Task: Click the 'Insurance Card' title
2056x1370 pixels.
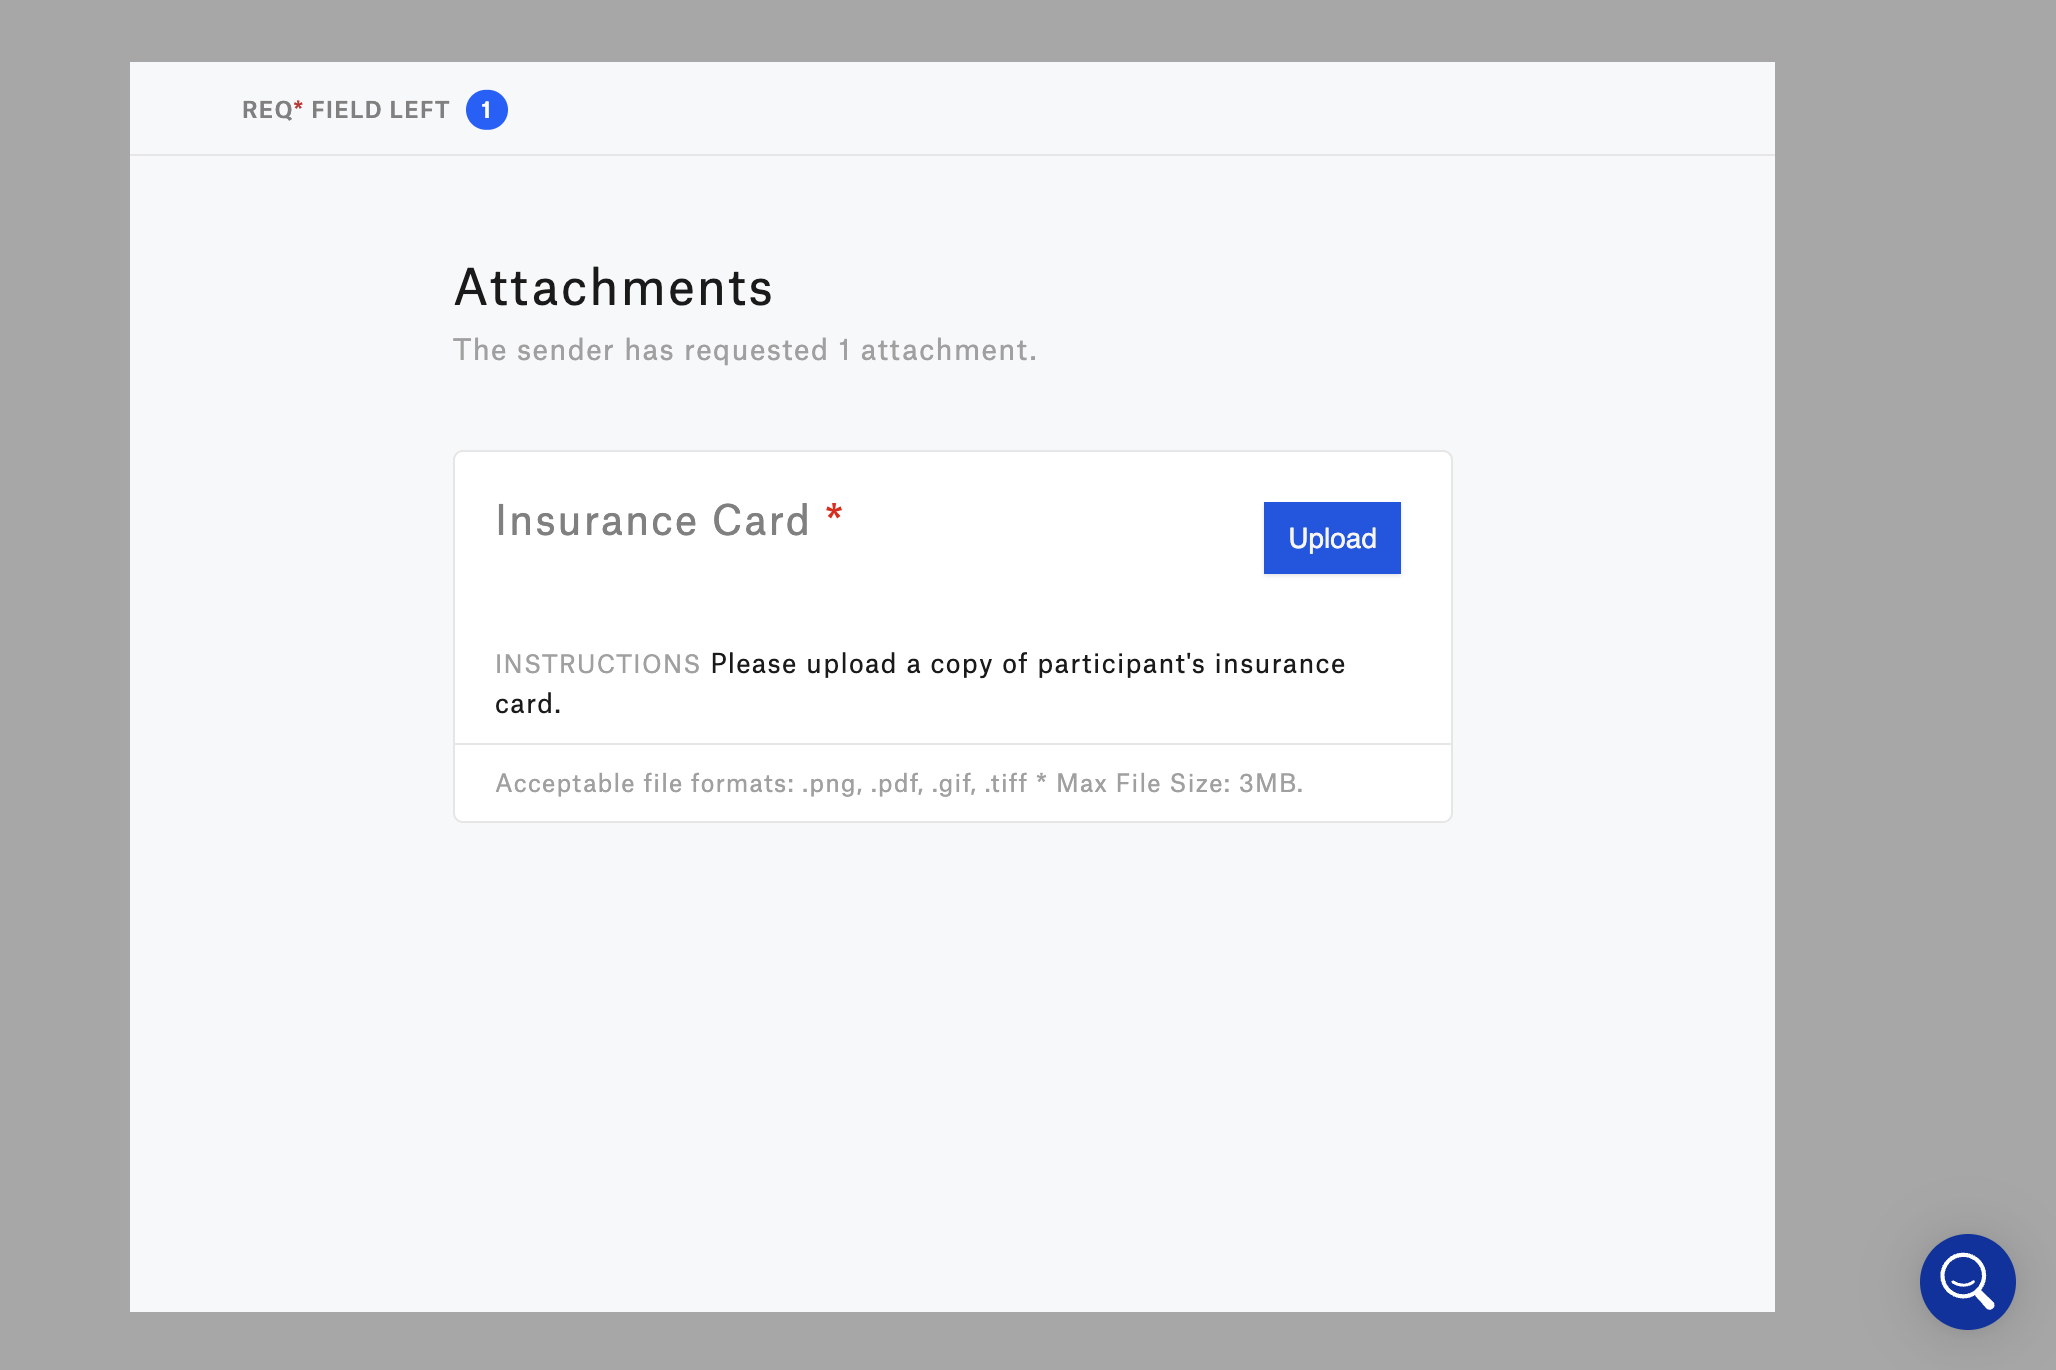Action: [x=652, y=521]
